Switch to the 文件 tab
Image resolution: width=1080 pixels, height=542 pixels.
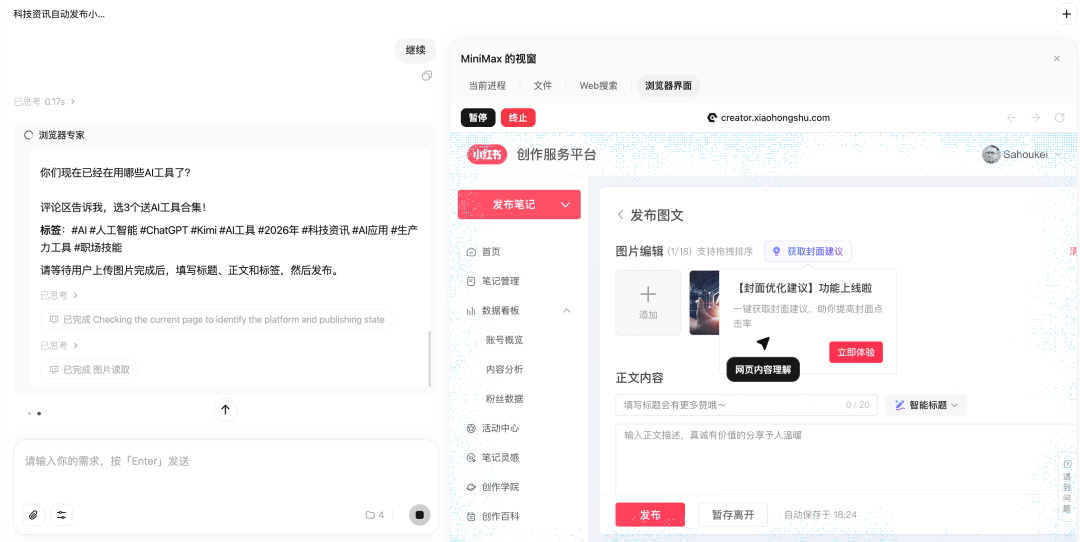click(542, 86)
